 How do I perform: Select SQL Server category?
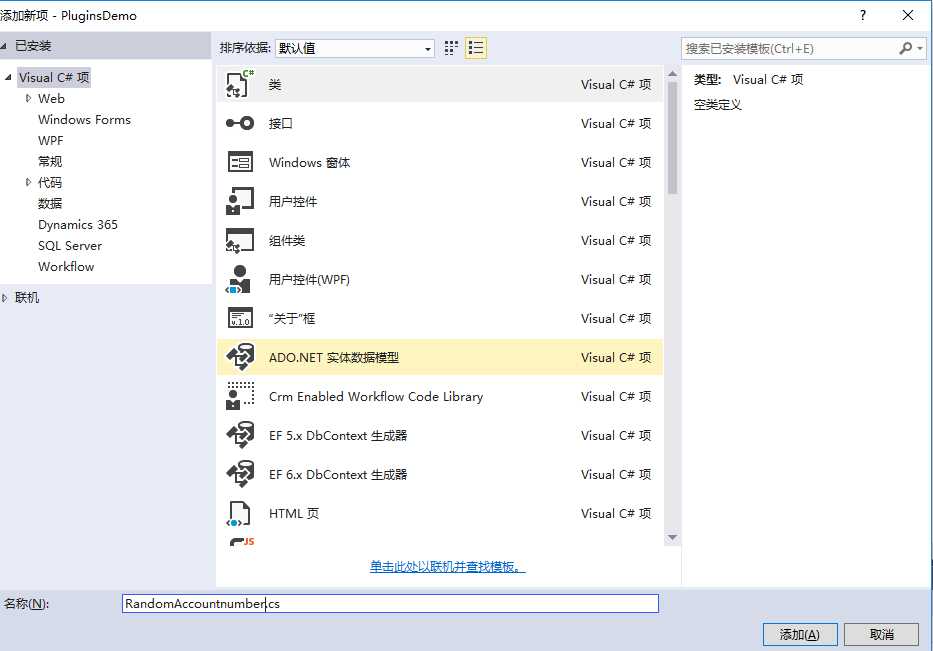coord(70,246)
